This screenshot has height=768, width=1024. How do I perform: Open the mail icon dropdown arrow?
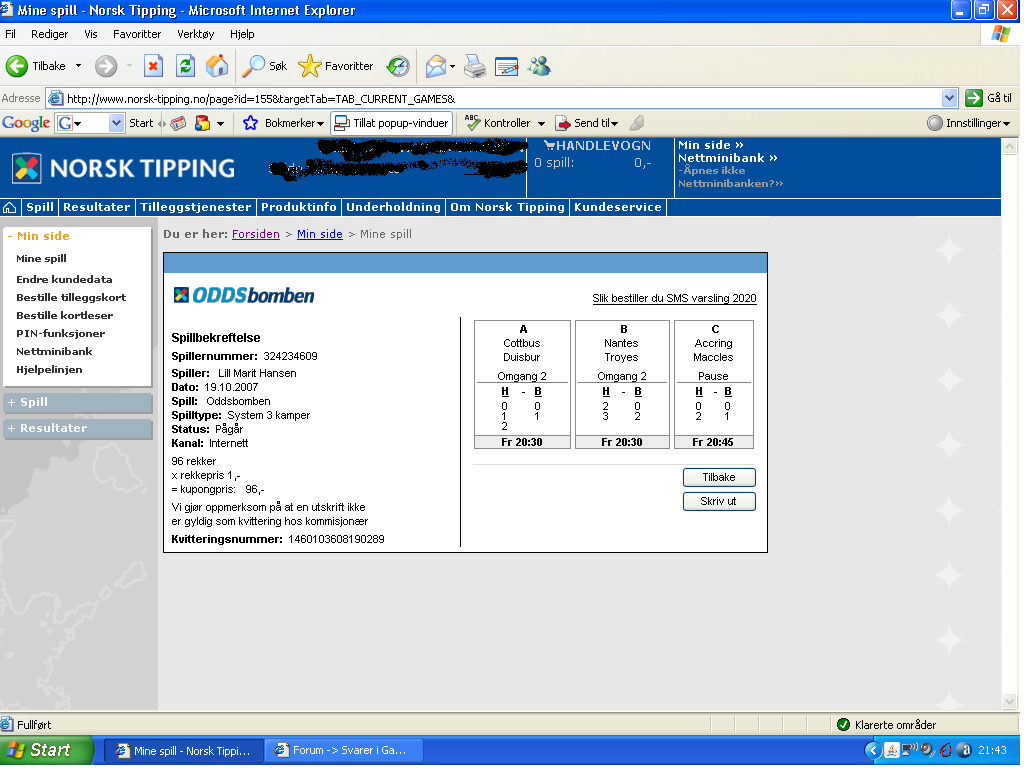pyautogui.click(x=452, y=66)
